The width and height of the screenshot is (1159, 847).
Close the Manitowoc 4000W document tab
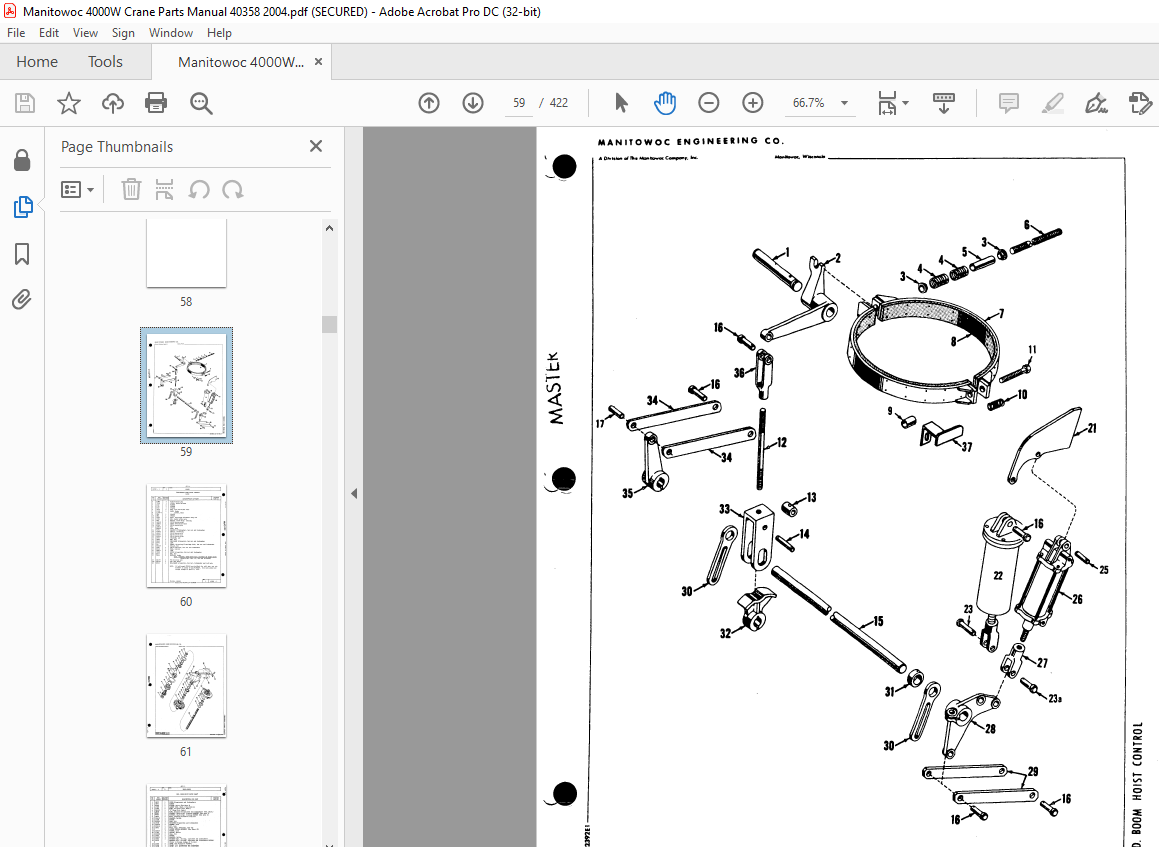click(x=319, y=62)
